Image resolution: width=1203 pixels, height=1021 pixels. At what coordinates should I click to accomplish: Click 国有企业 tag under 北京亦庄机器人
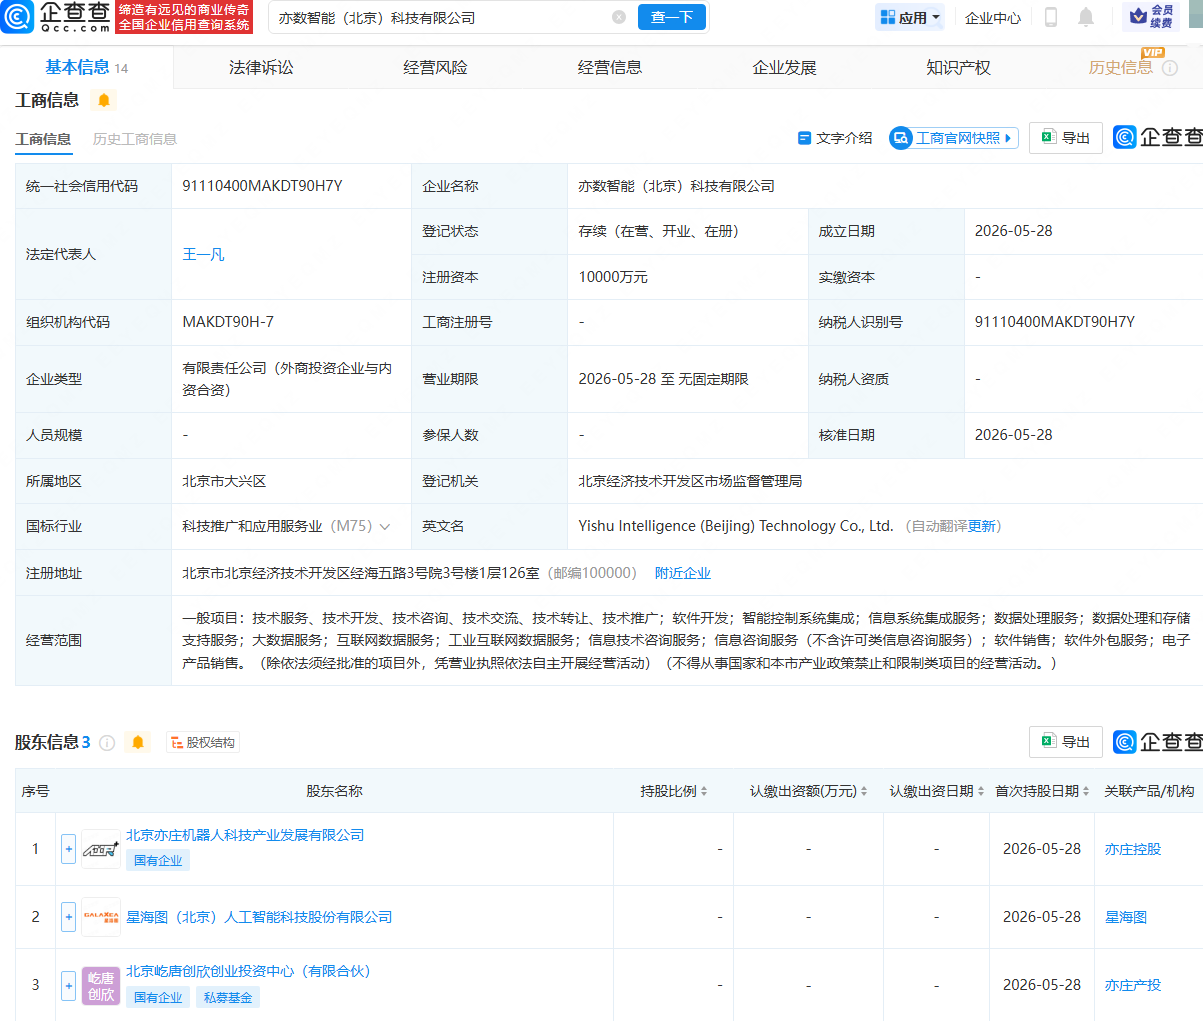[x=158, y=860]
